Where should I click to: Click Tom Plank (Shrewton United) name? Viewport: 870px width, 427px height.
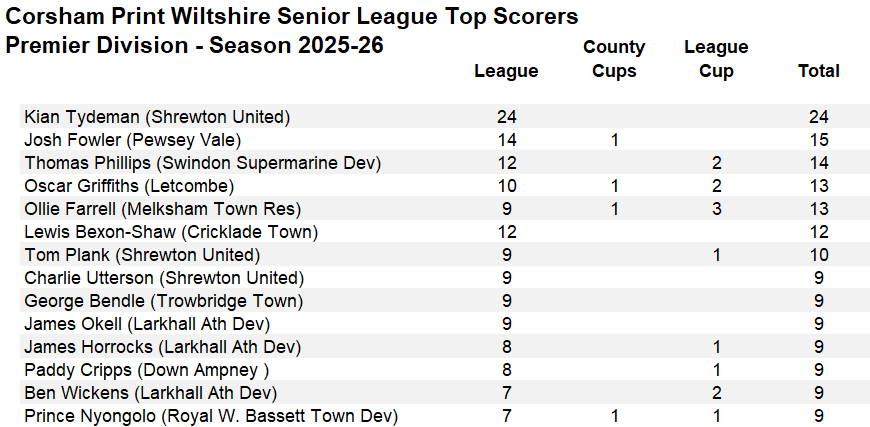click(x=142, y=255)
